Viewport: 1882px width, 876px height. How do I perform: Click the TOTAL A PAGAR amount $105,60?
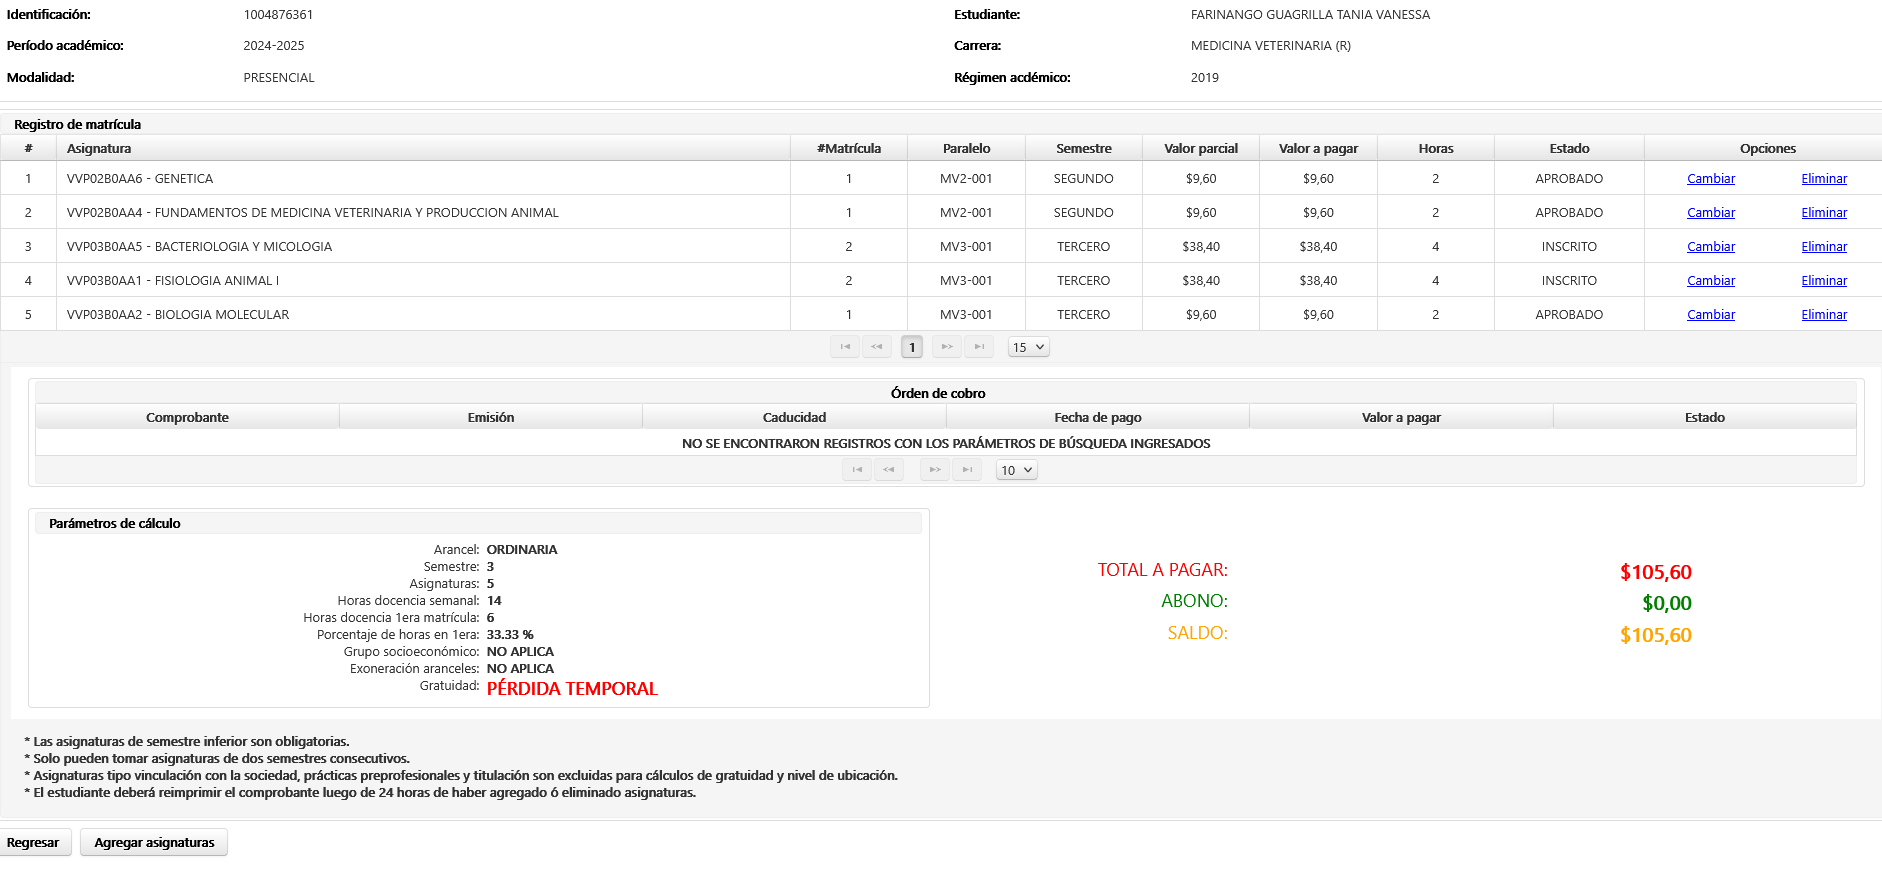click(1656, 572)
